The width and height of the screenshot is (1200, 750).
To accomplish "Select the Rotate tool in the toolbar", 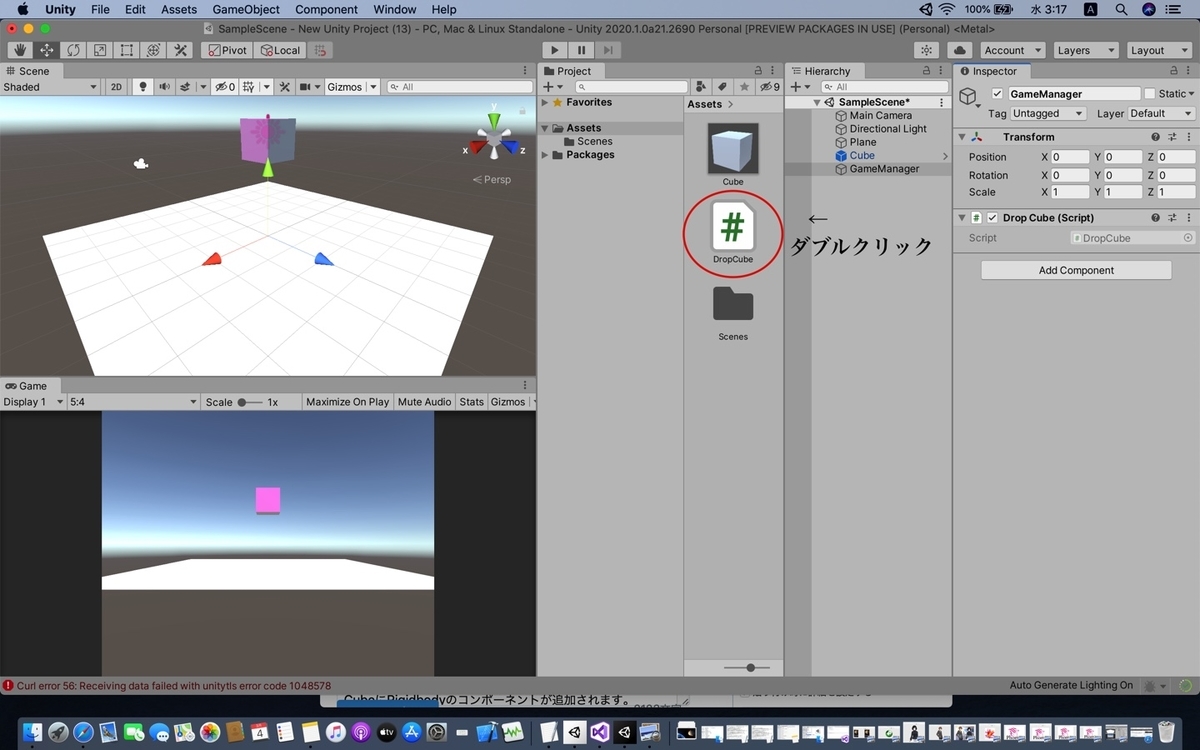I will 73,50.
